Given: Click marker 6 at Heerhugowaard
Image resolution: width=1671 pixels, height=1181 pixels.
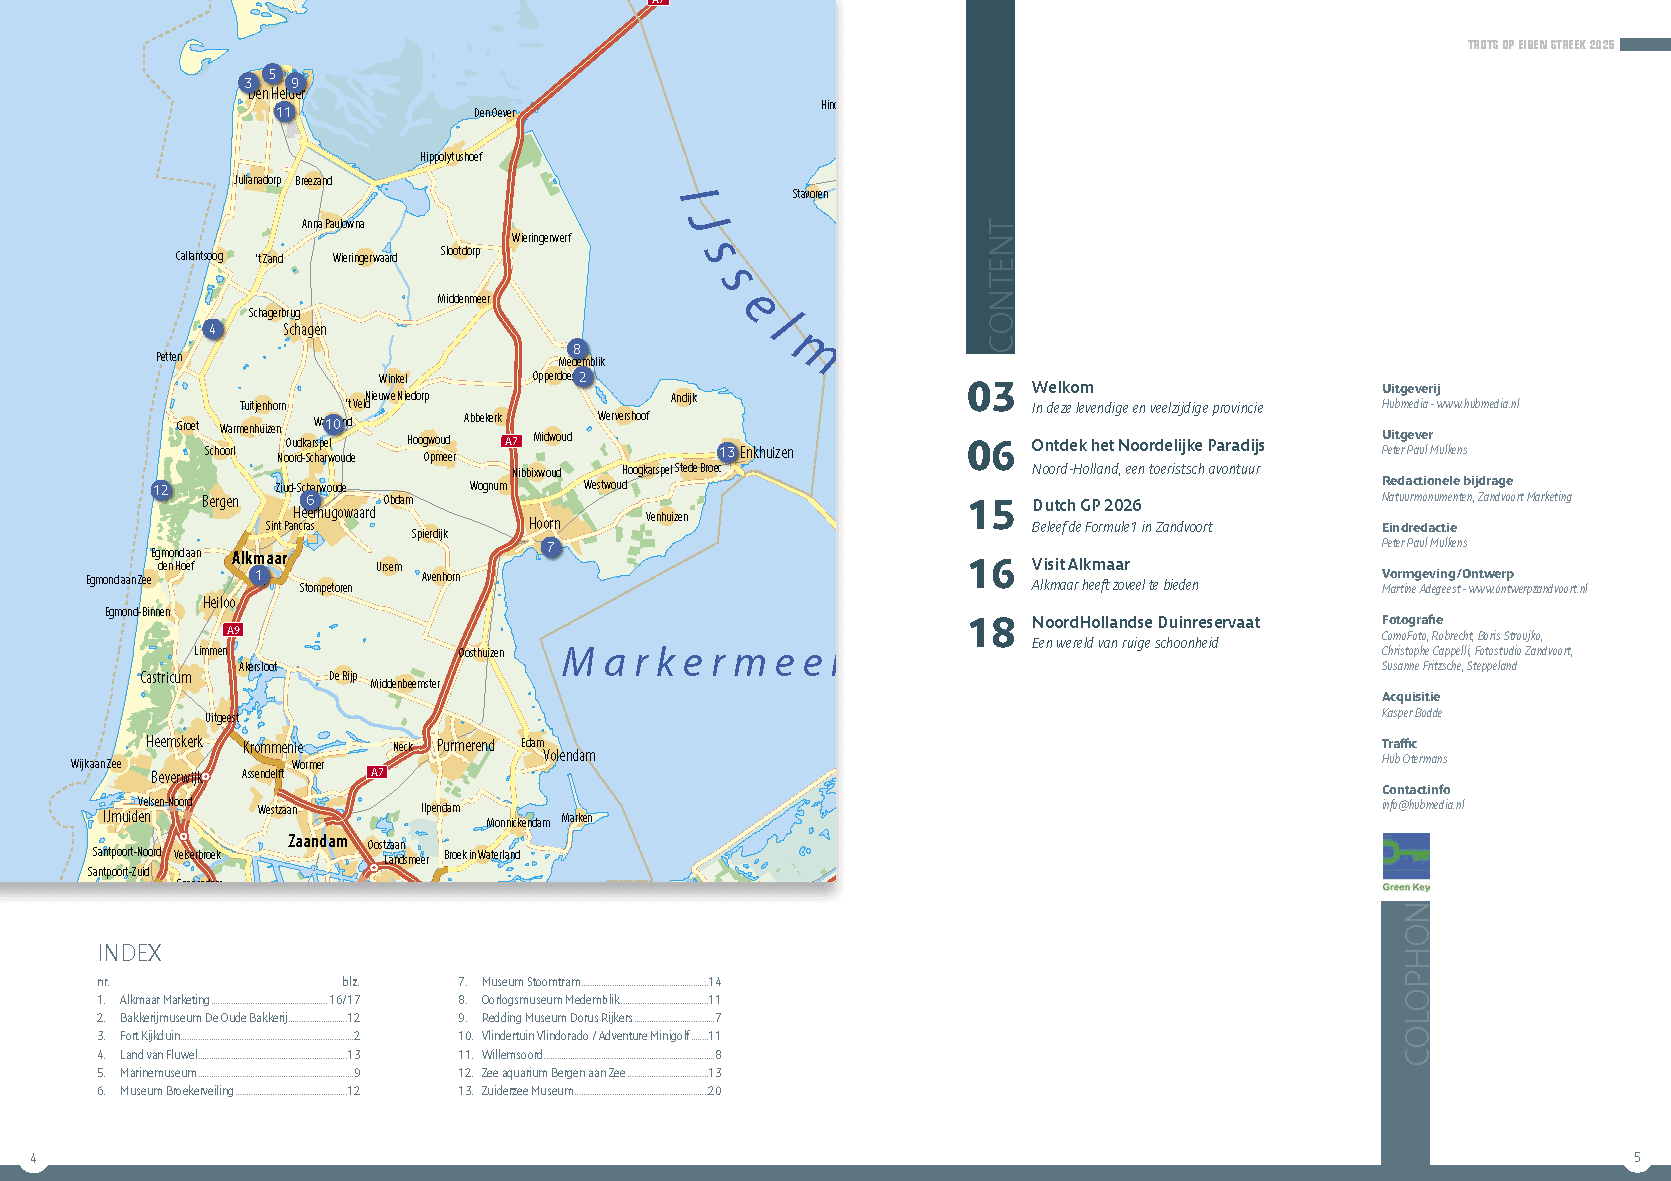Looking at the screenshot, I should coord(311,500).
